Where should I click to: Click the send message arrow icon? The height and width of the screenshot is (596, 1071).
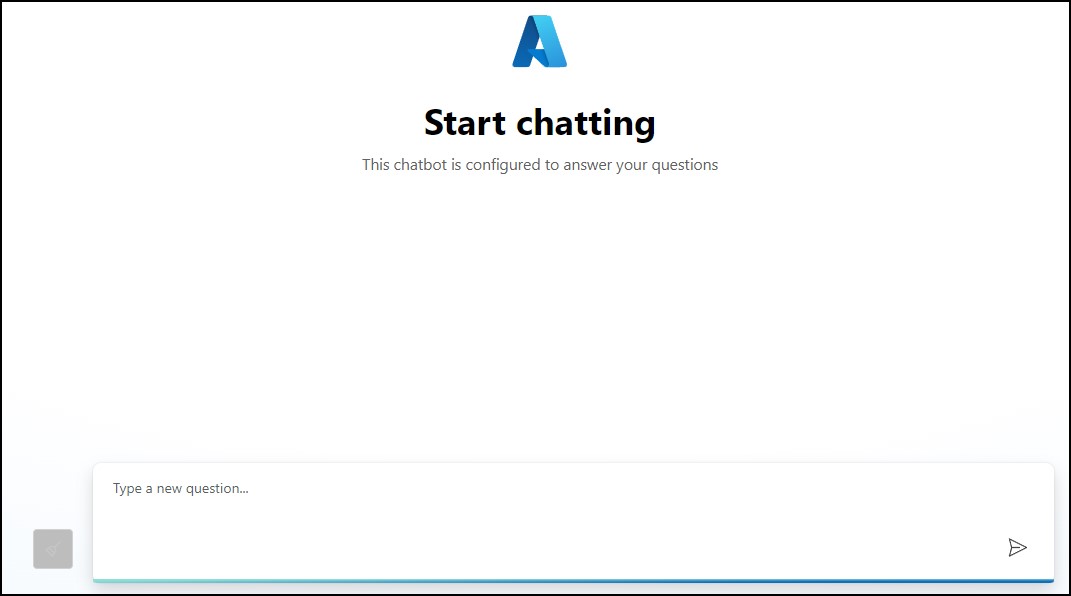(1017, 548)
